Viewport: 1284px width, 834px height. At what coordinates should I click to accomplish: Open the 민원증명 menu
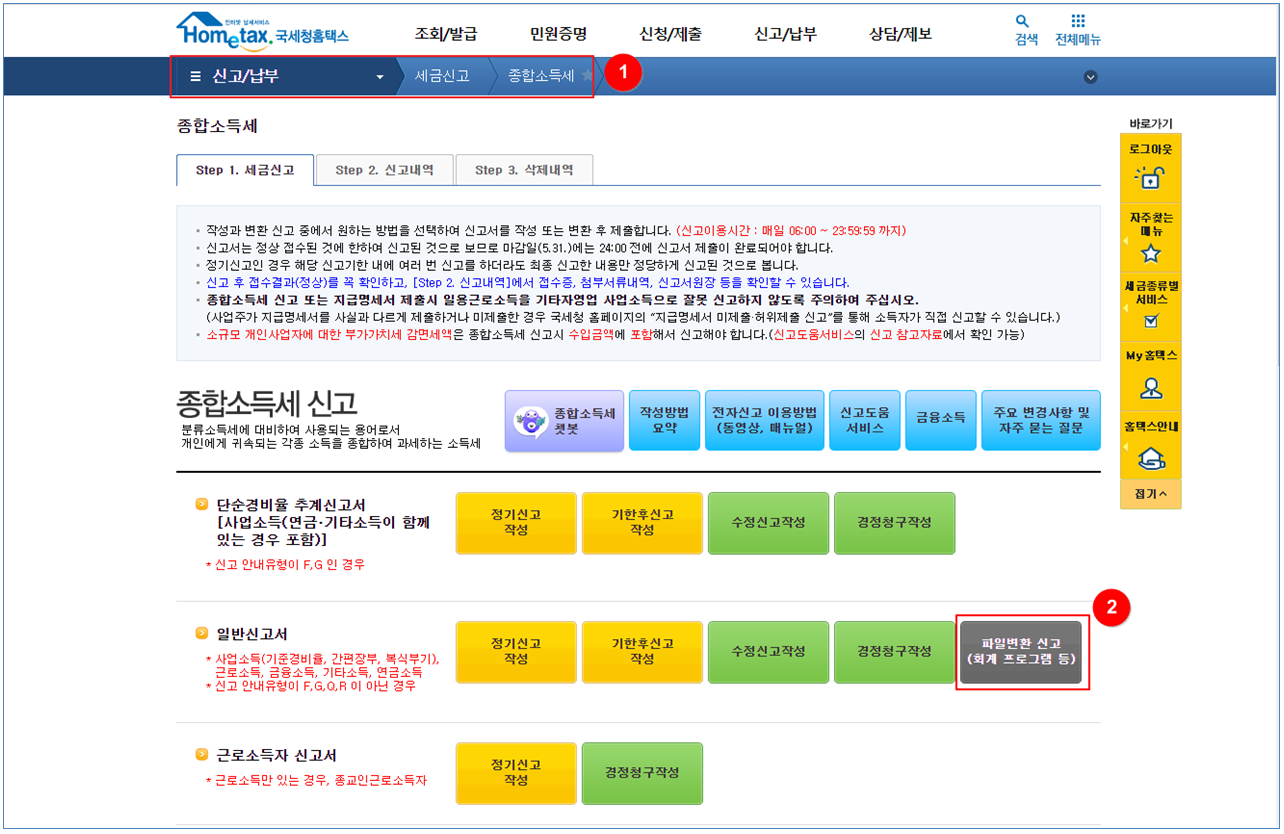pyautogui.click(x=558, y=34)
